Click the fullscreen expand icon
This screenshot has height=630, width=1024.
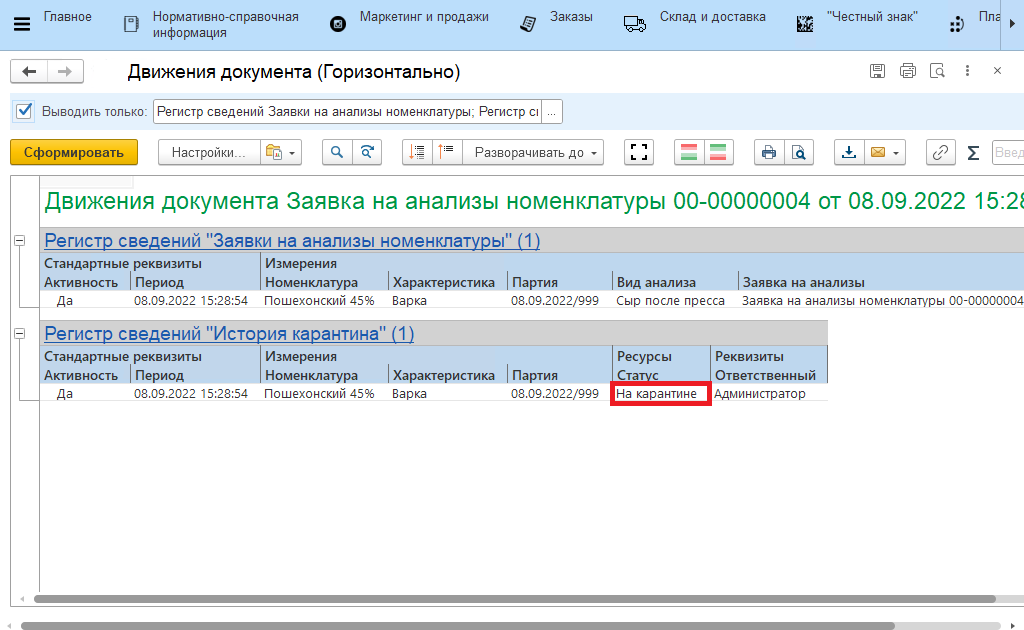[x=638, y=152]
